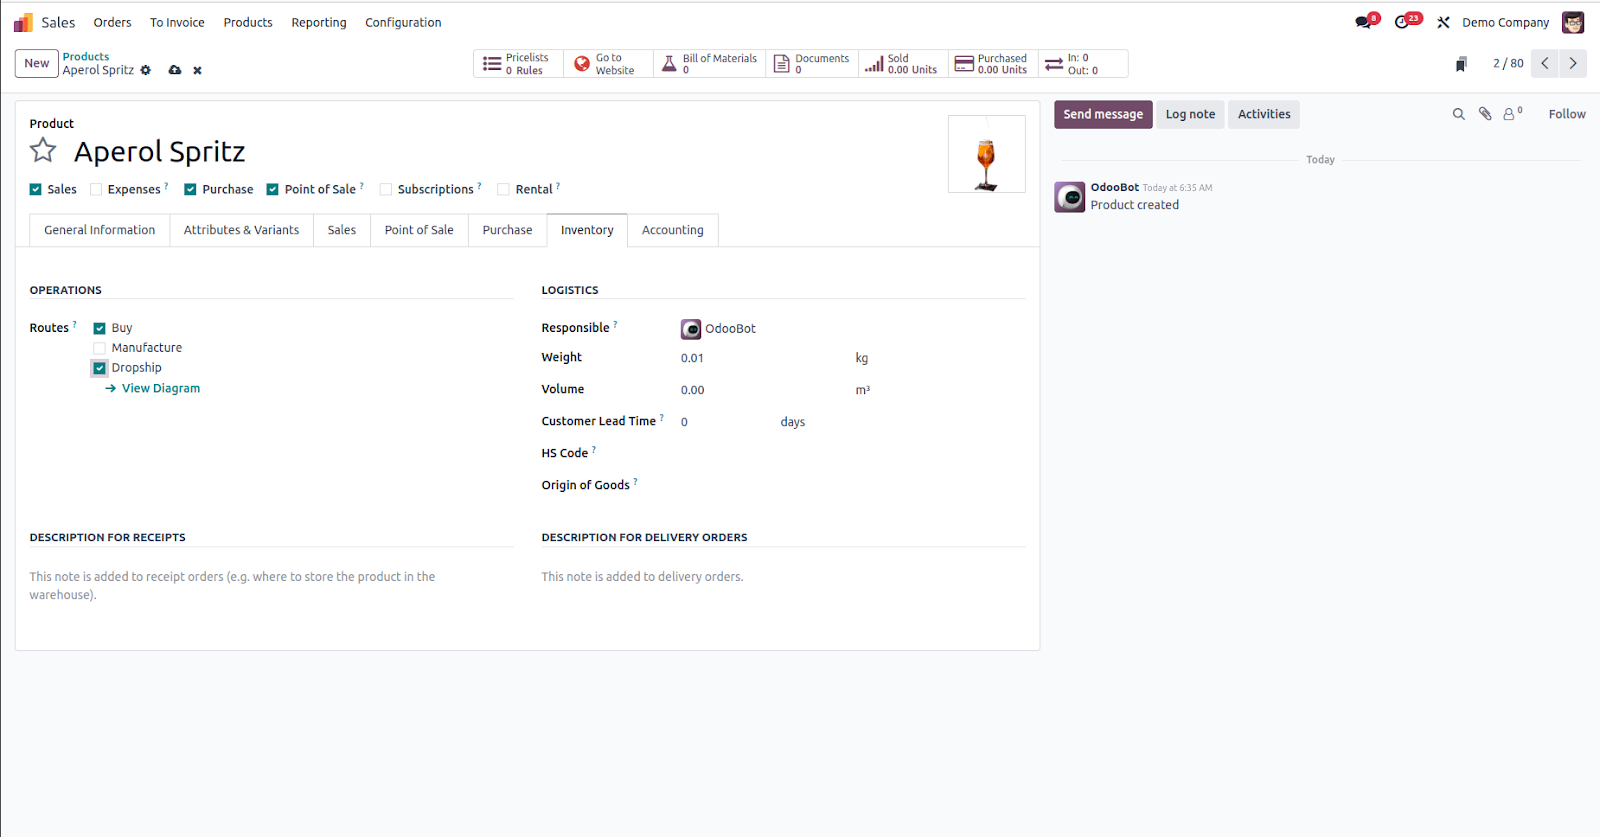Open Documents stat button

point(812,64)
